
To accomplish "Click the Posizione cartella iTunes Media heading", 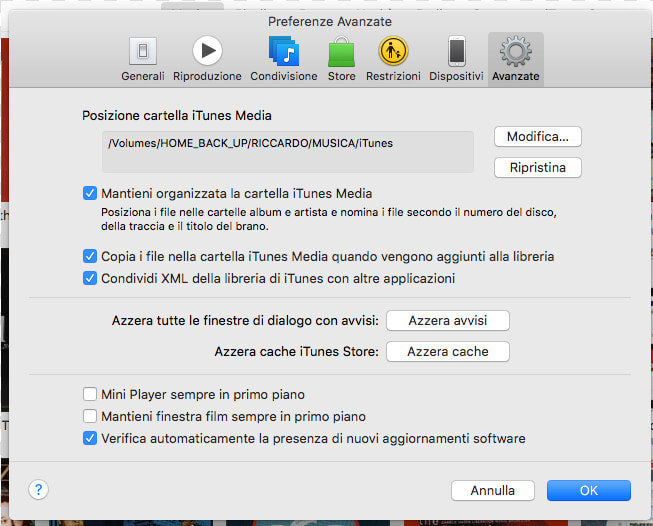I will (x=177, y=115).
